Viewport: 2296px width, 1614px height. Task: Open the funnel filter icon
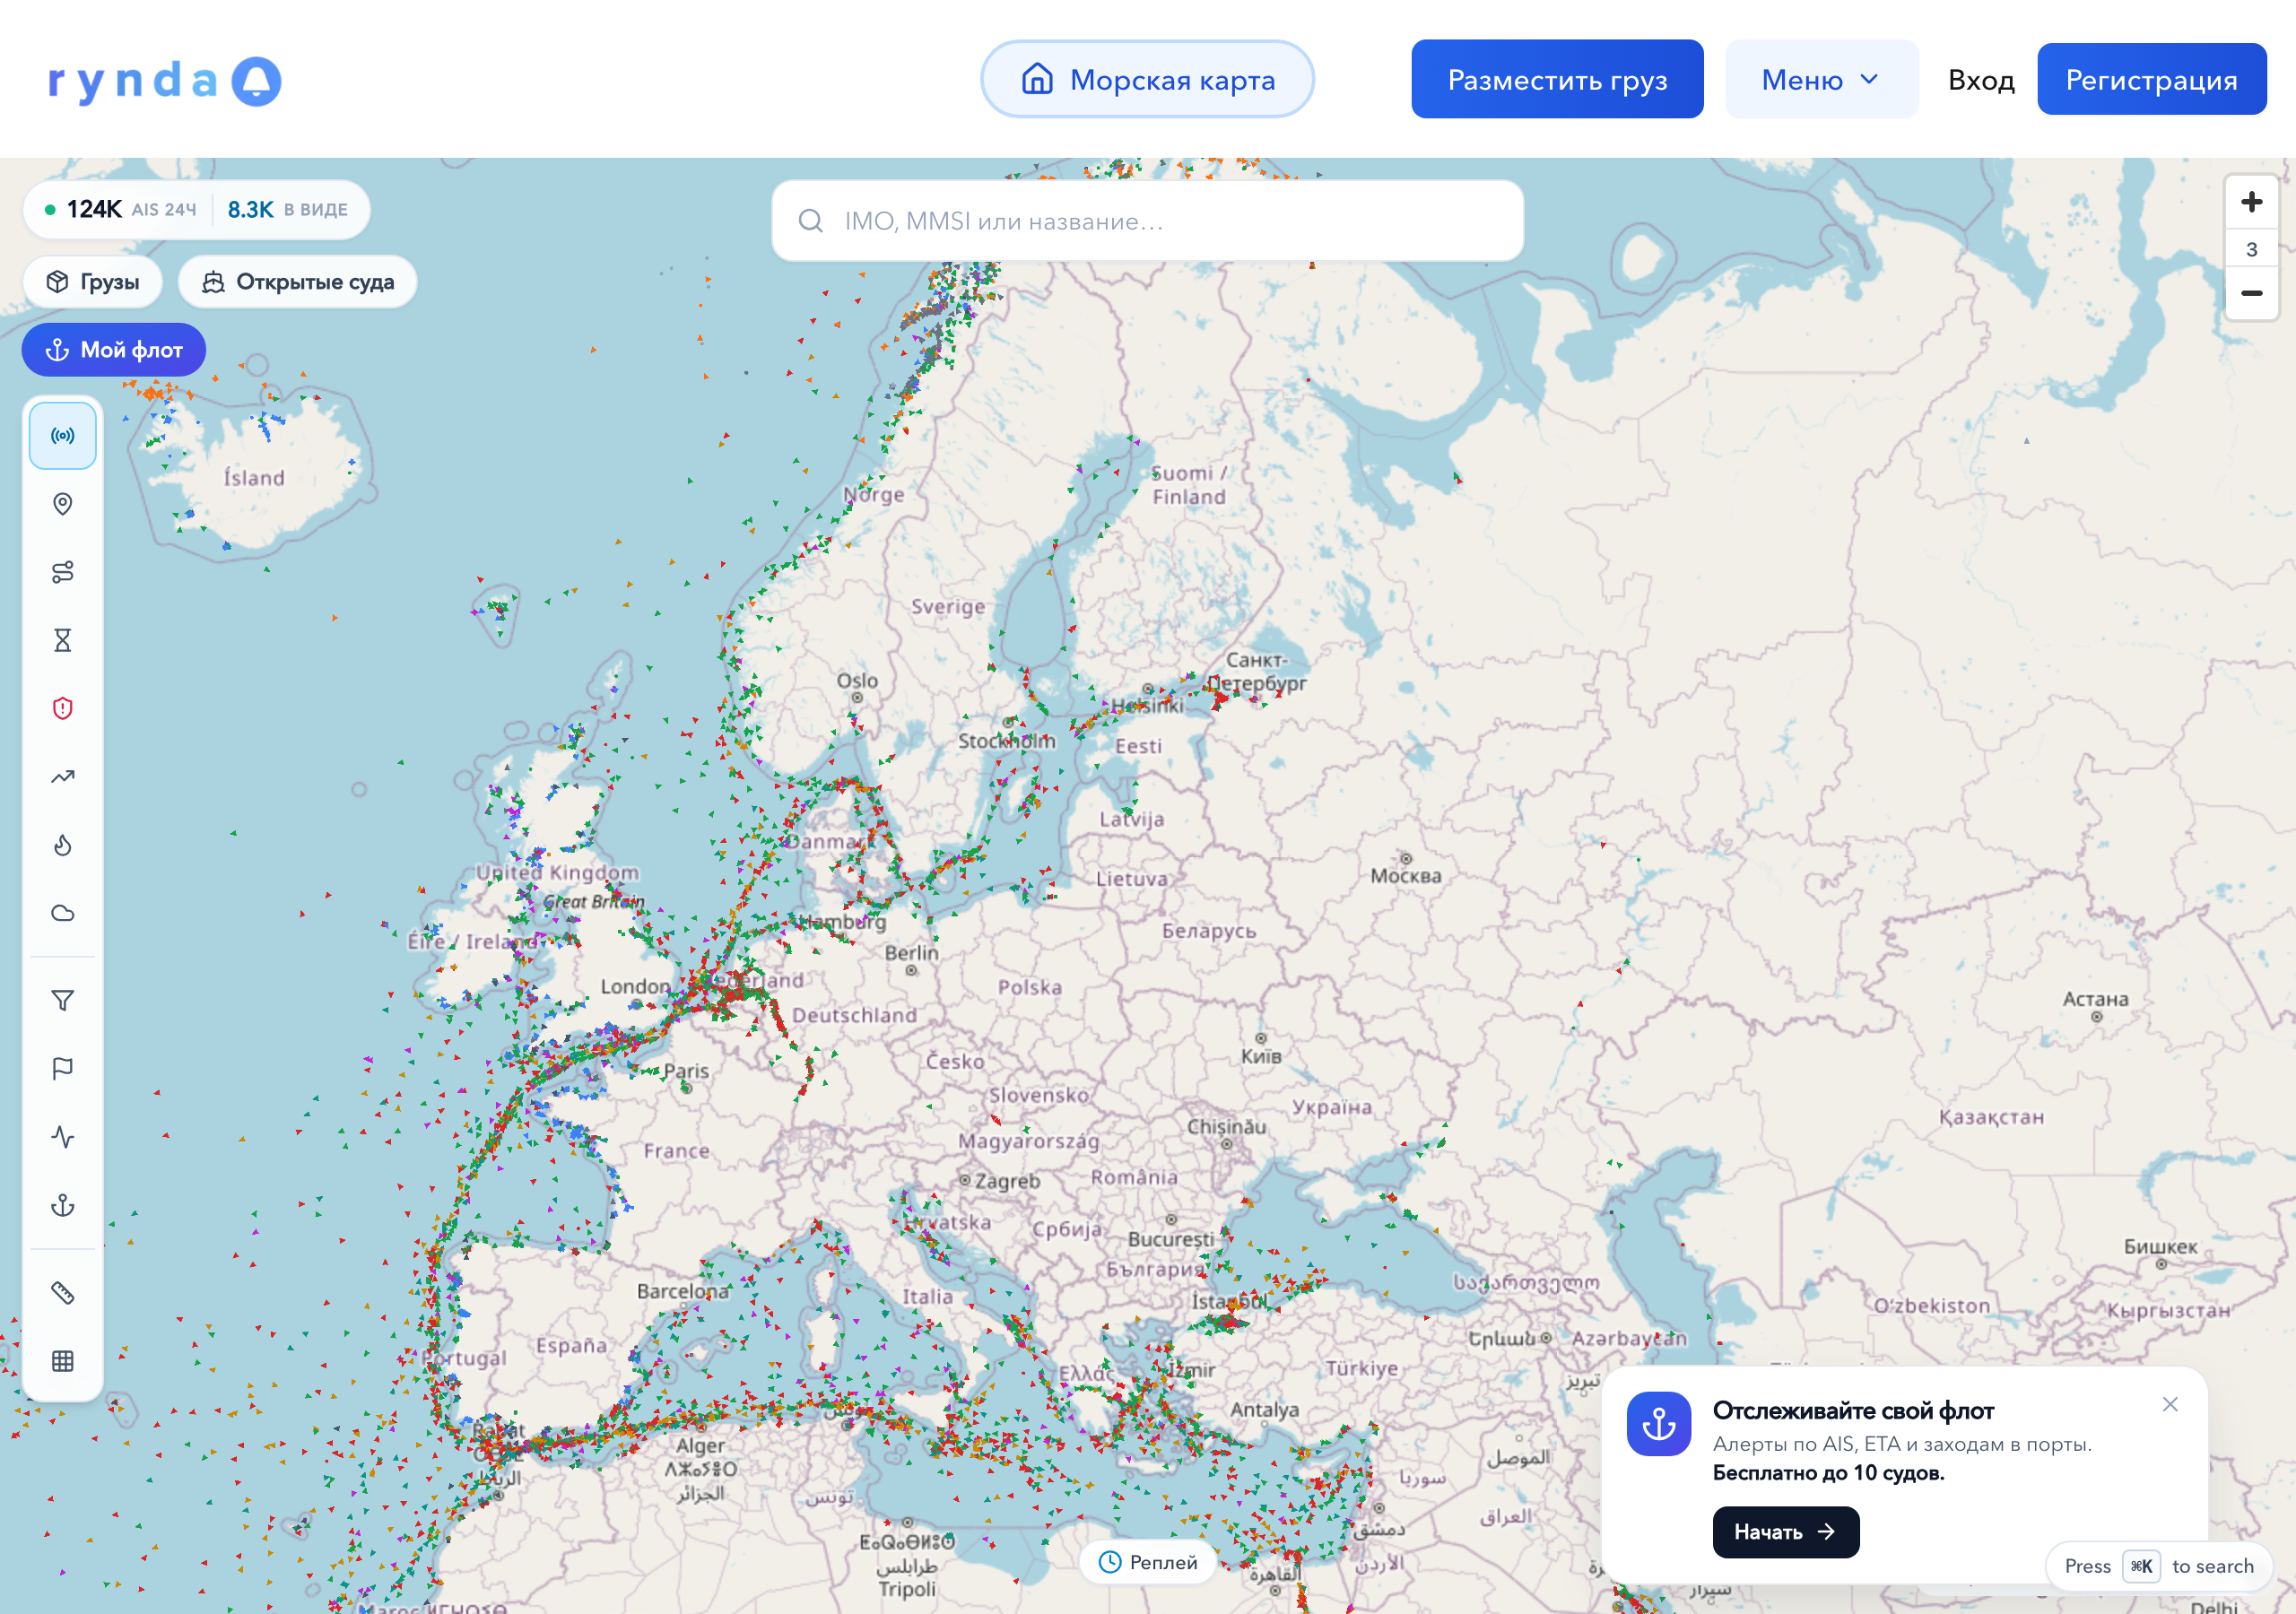(62, 1001)
